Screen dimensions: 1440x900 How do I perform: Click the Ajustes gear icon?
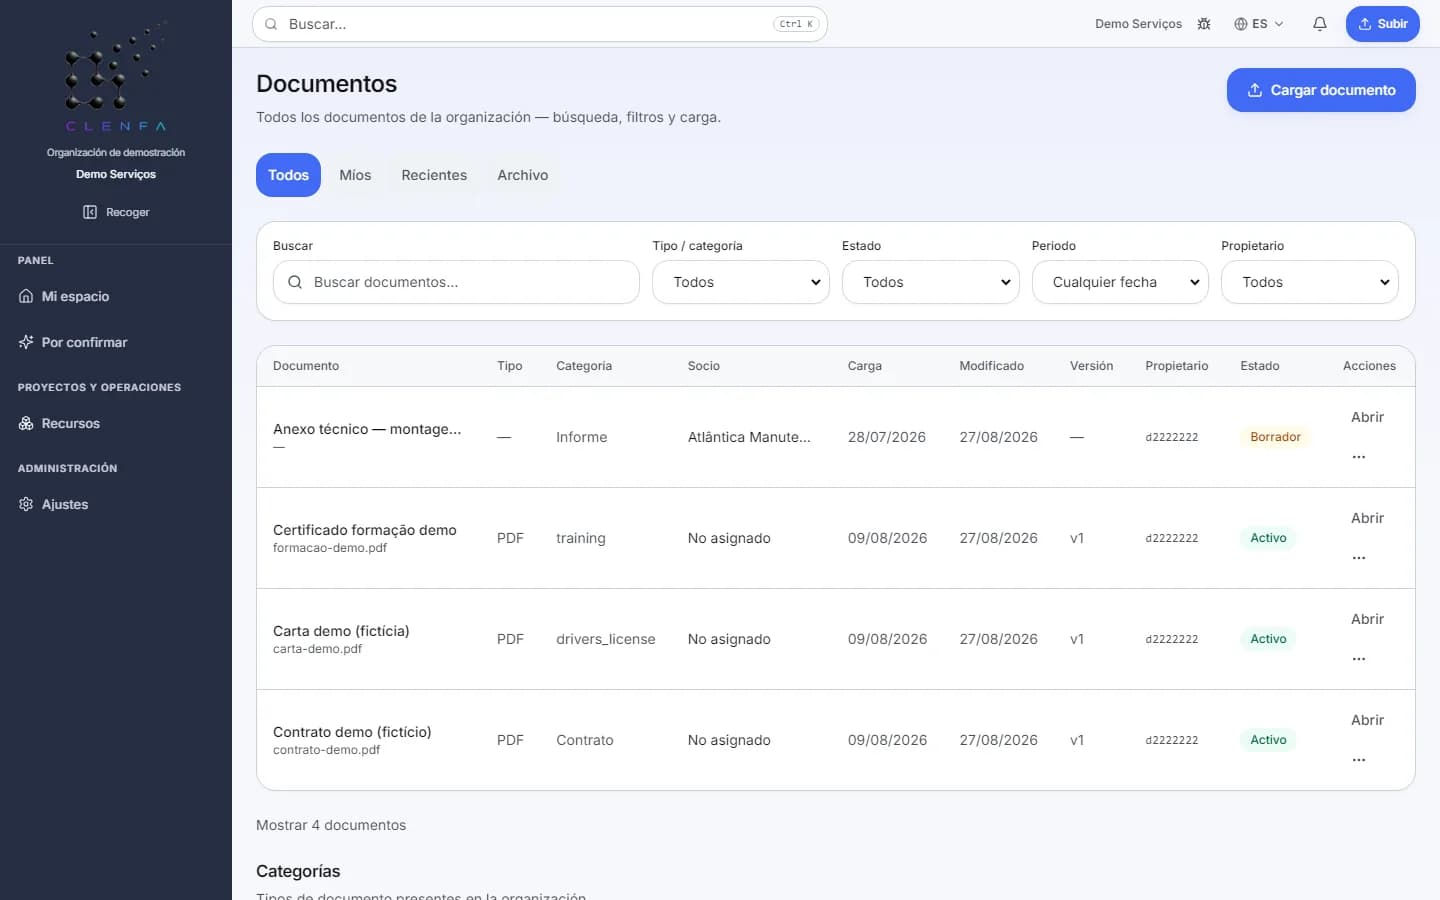pos(26,504)
